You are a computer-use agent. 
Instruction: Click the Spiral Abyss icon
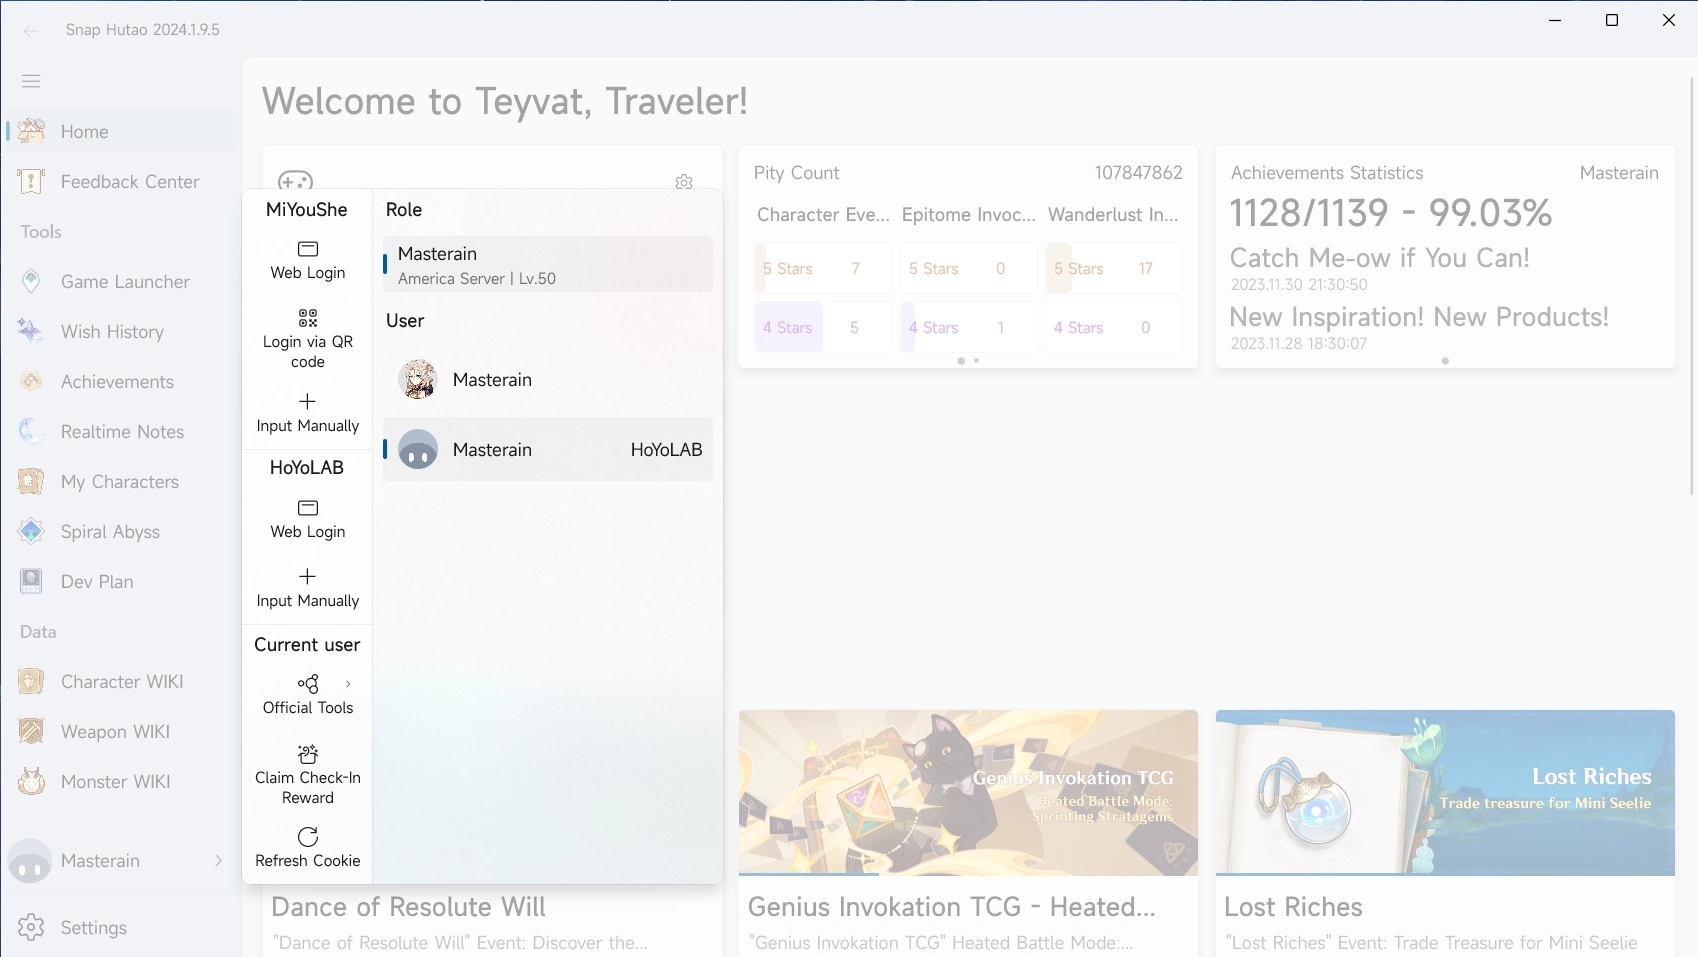pos(31,531)
